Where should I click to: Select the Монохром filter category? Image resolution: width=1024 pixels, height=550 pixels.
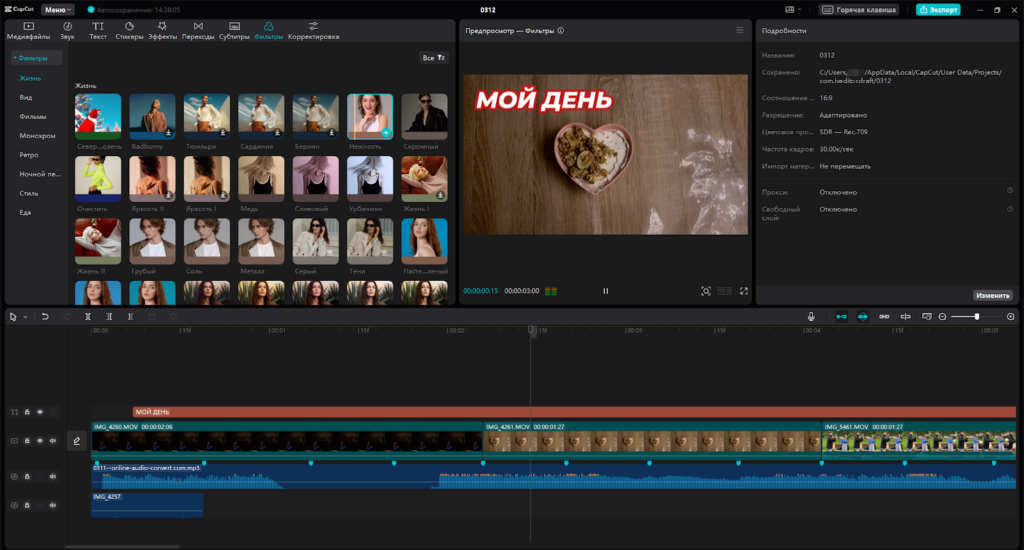(x=37, y=135)
